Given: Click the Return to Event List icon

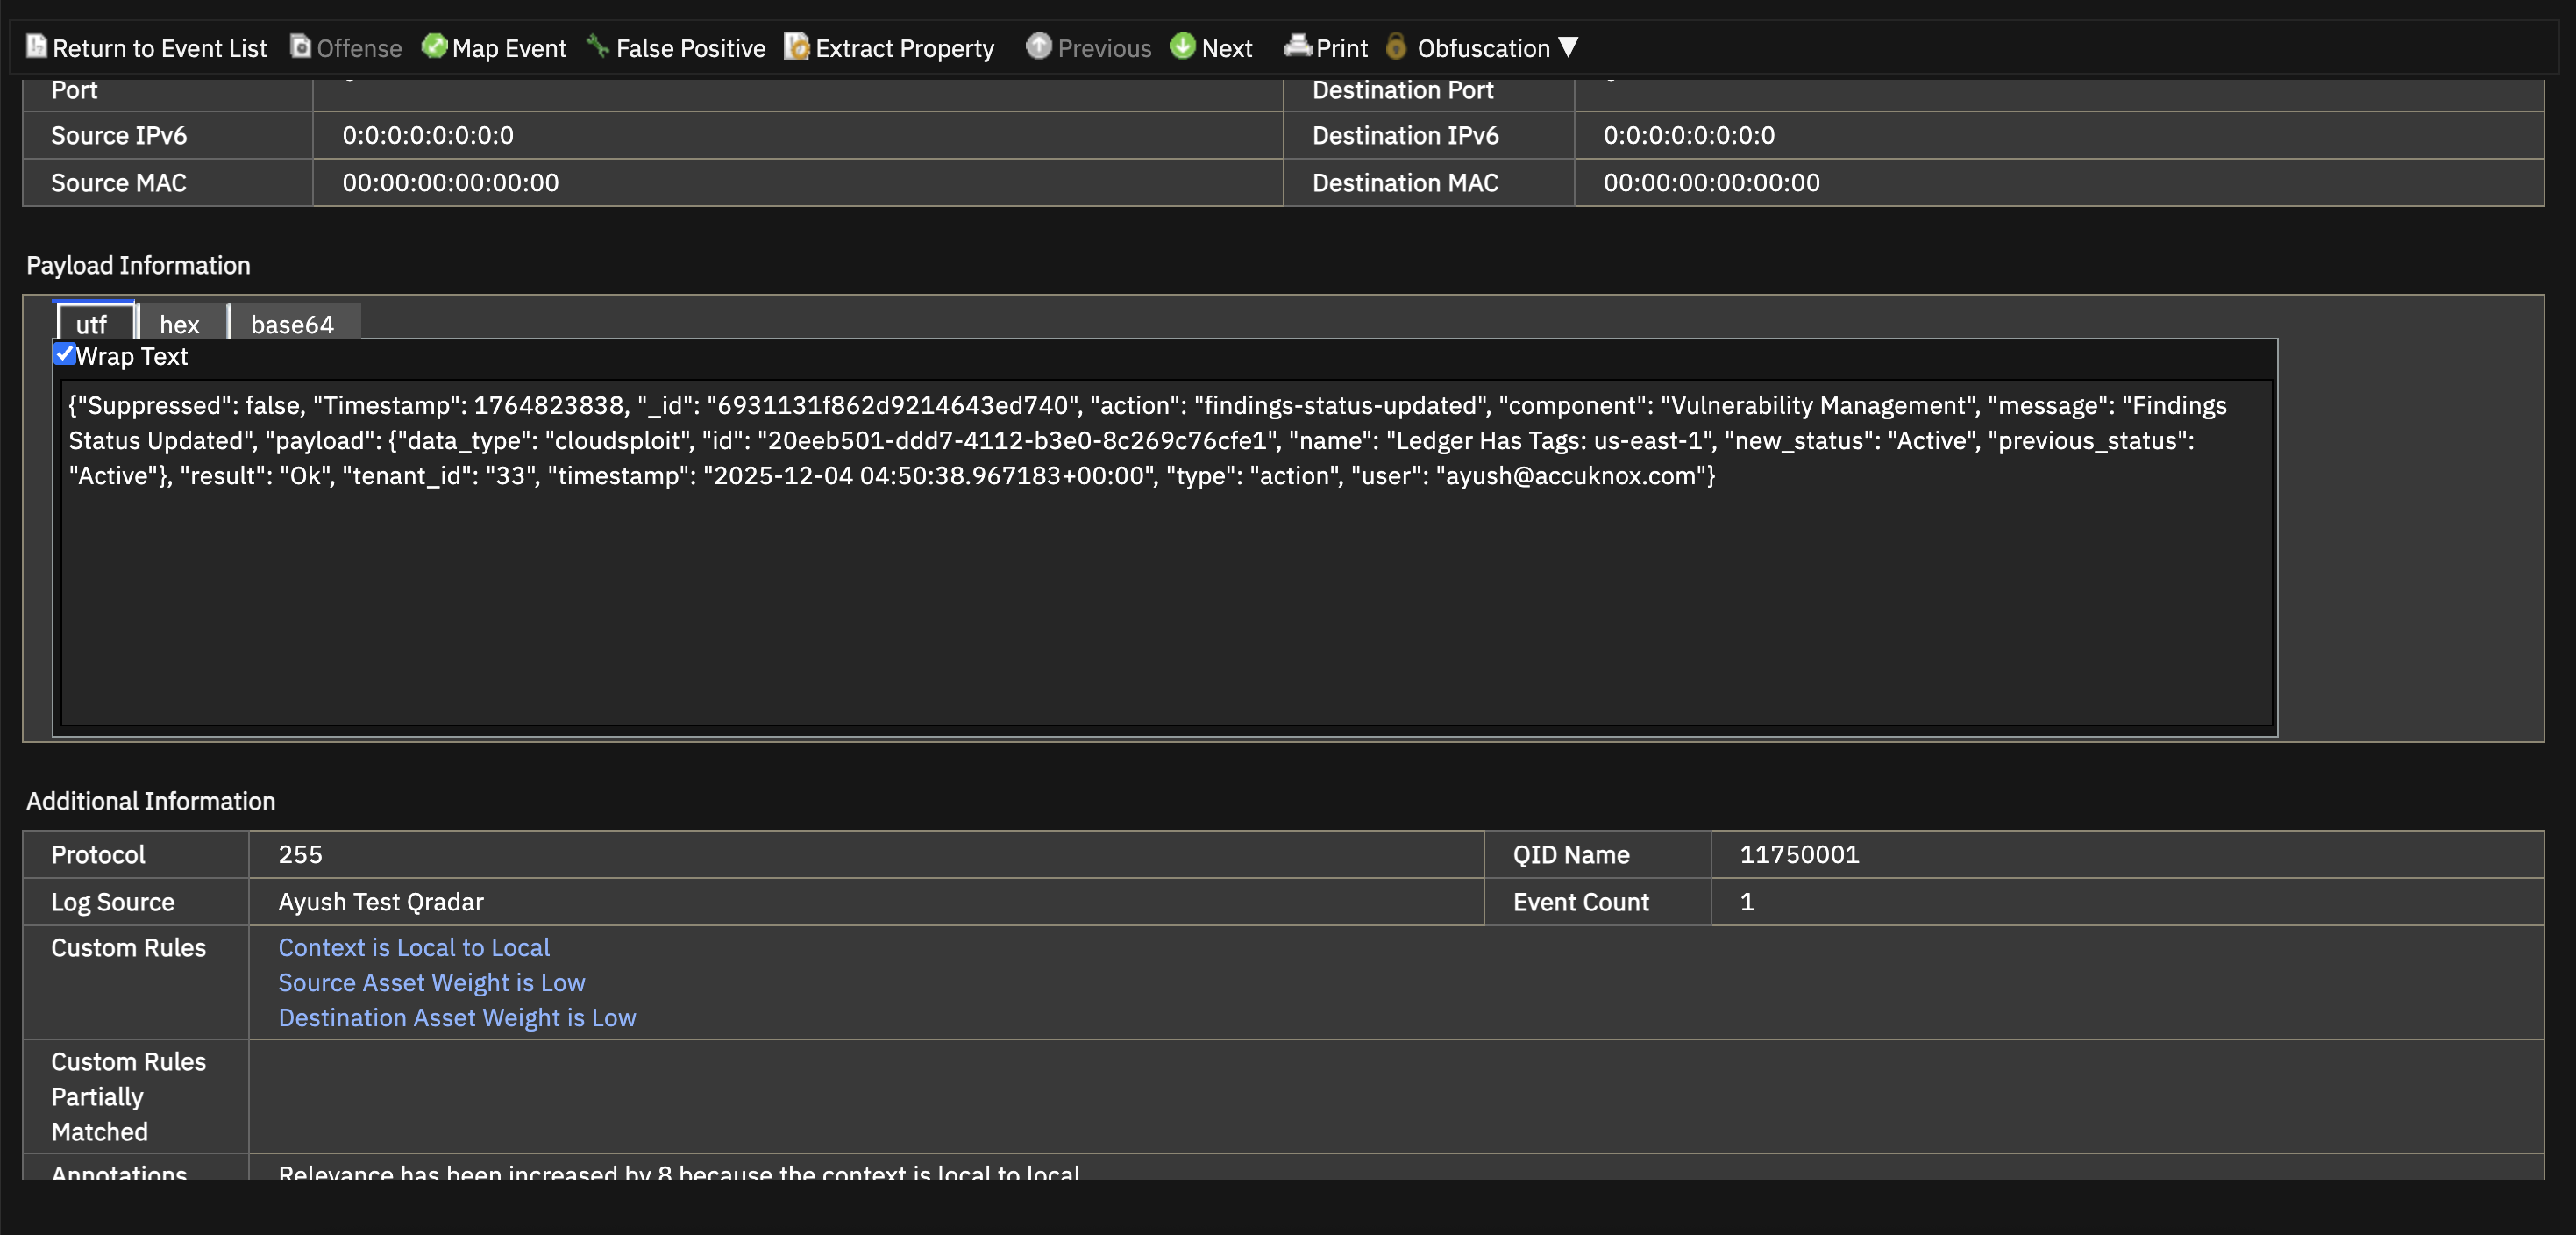Looking at the screenshot, I should 36,46.
